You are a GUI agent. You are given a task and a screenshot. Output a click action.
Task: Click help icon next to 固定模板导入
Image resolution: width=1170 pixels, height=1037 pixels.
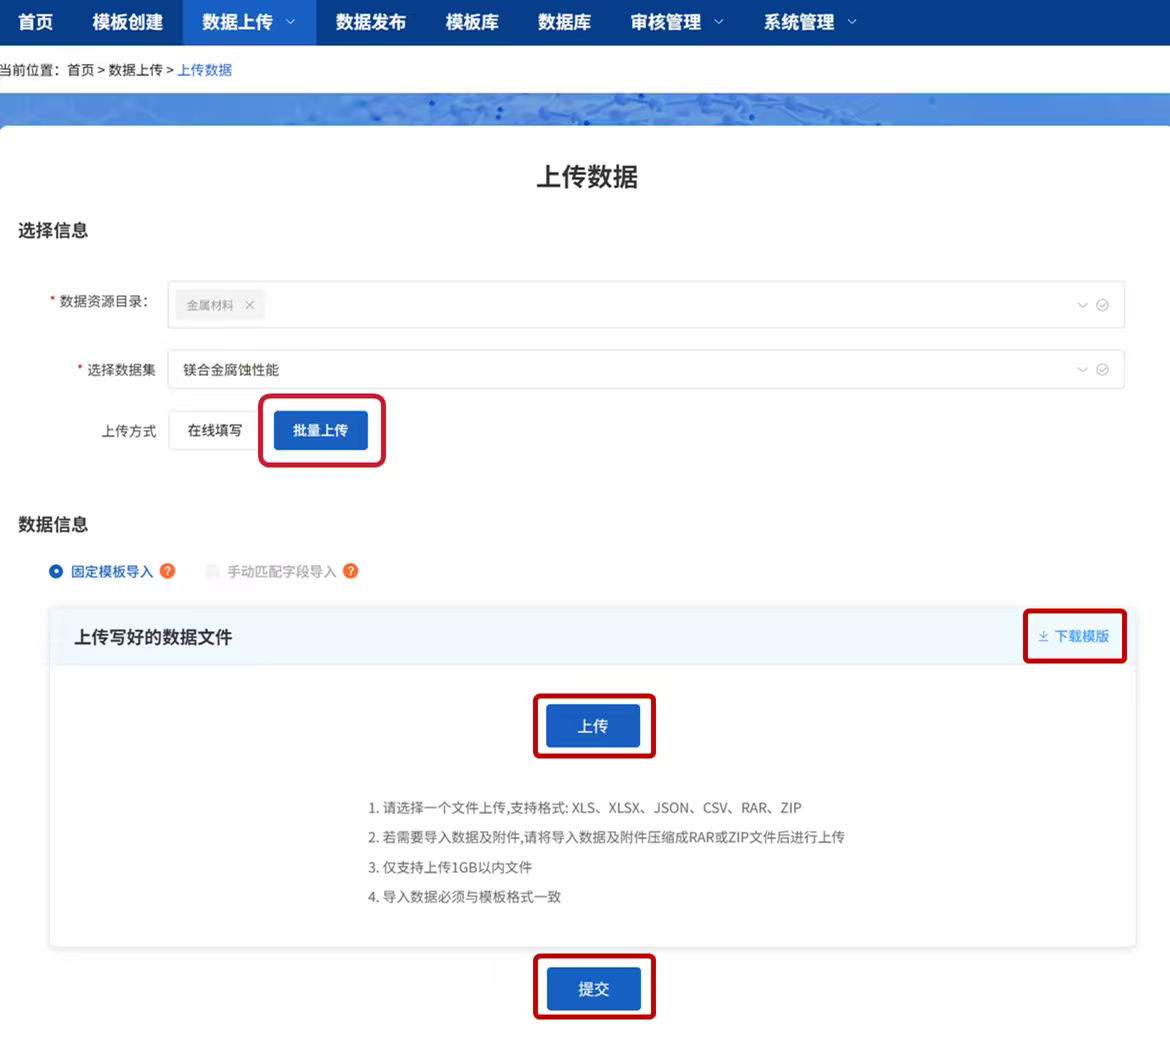pos(168,571)
